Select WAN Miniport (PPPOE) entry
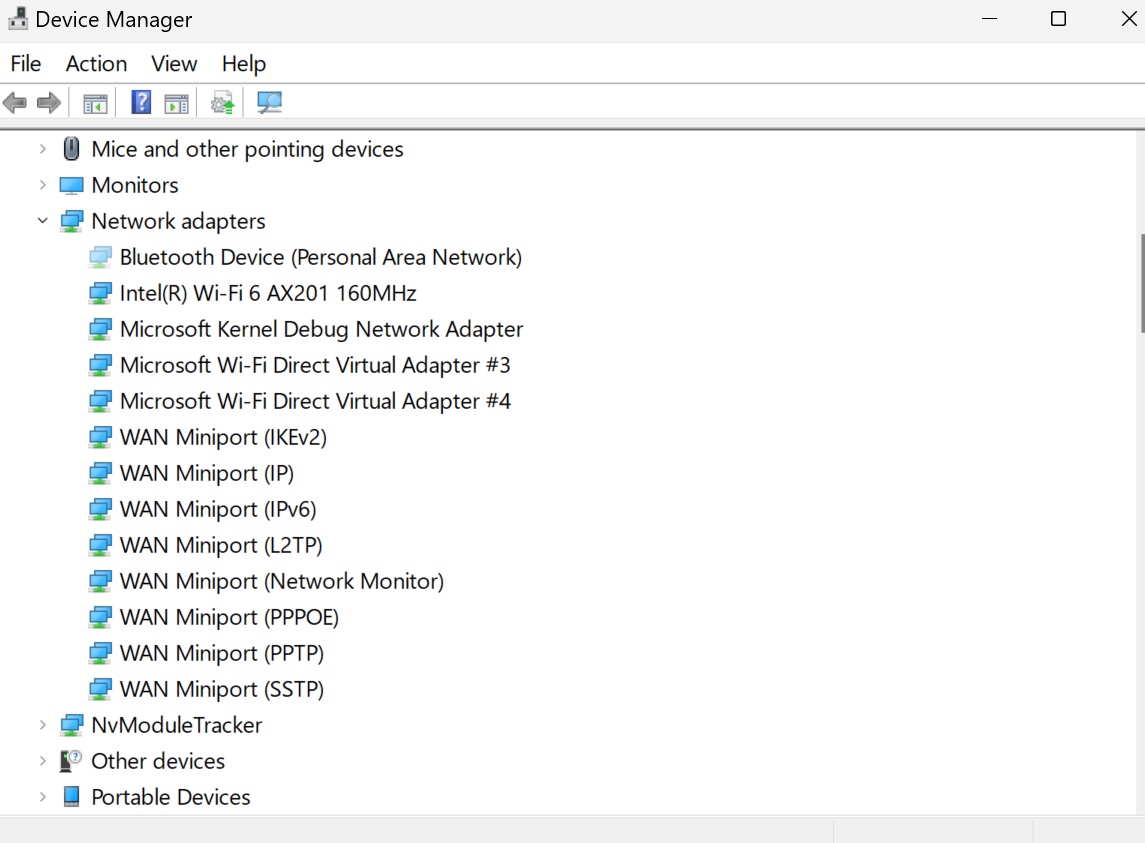The image size is (1145, 843). click(229, 617)
